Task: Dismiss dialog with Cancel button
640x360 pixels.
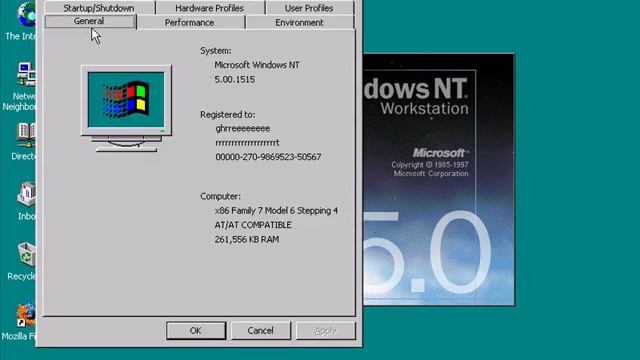Action: [260, 331]
